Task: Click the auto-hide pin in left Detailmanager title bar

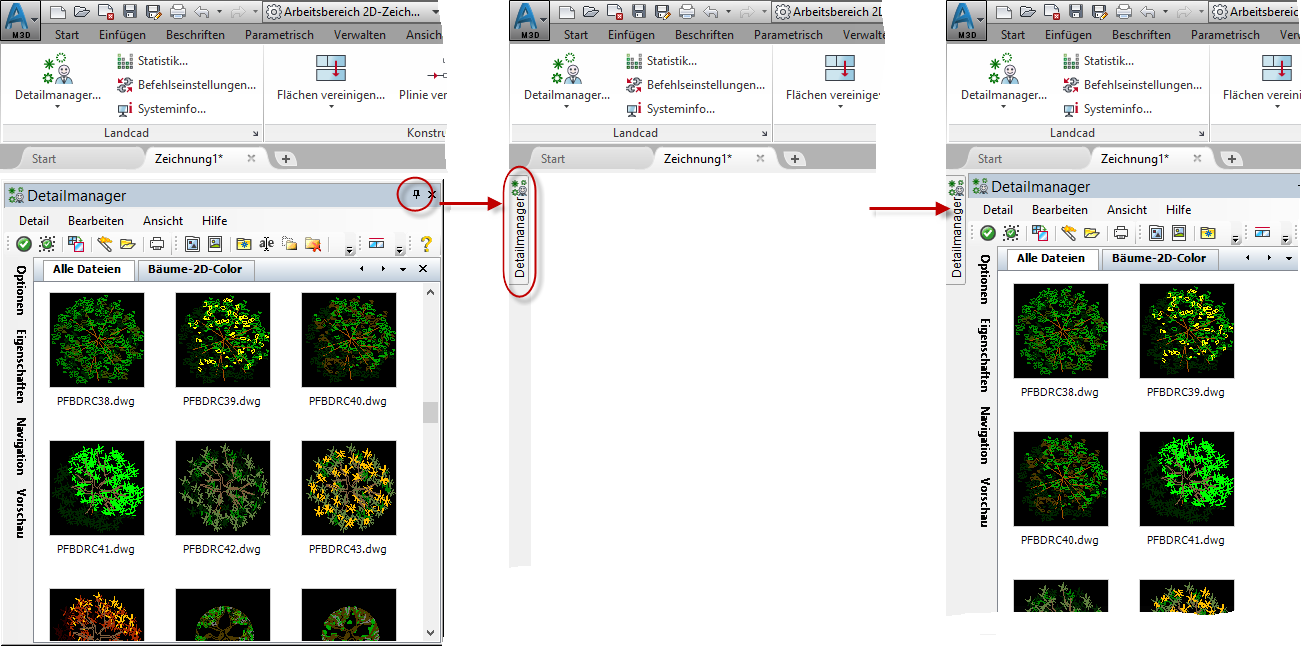Action: click(x=417, y=195)
